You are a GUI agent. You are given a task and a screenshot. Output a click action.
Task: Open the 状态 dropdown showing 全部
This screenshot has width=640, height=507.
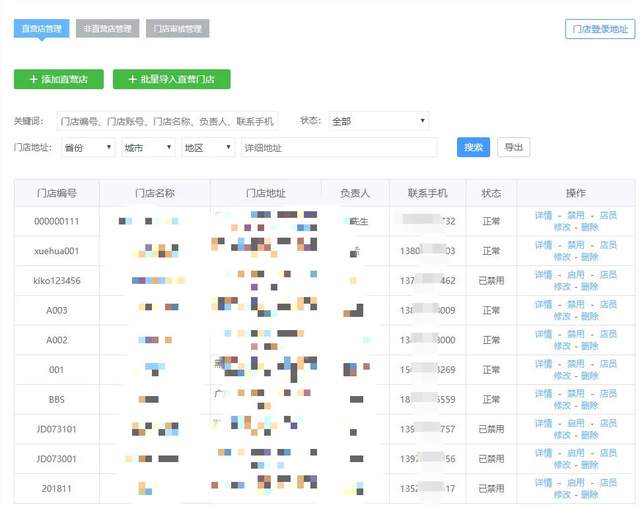click(378, 121)
